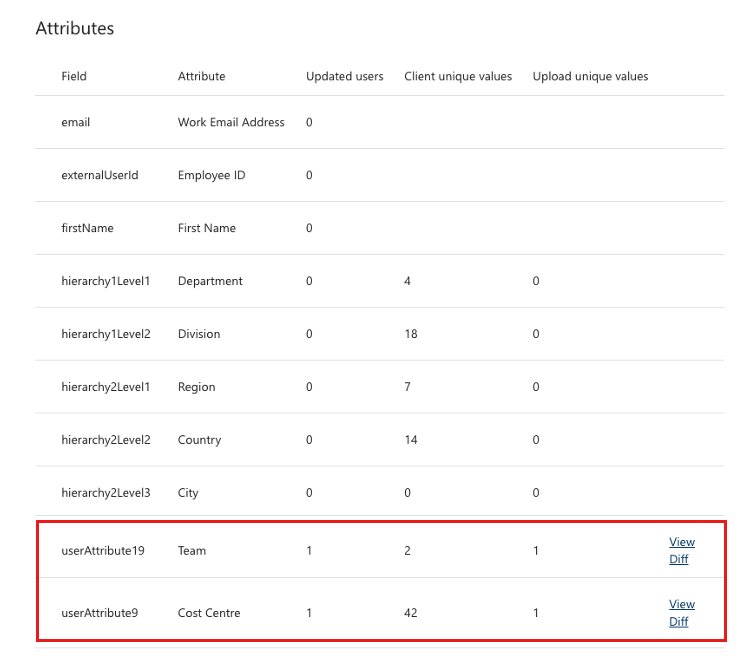Select the hierarchy1Level2 field cell

click(105, 334)
